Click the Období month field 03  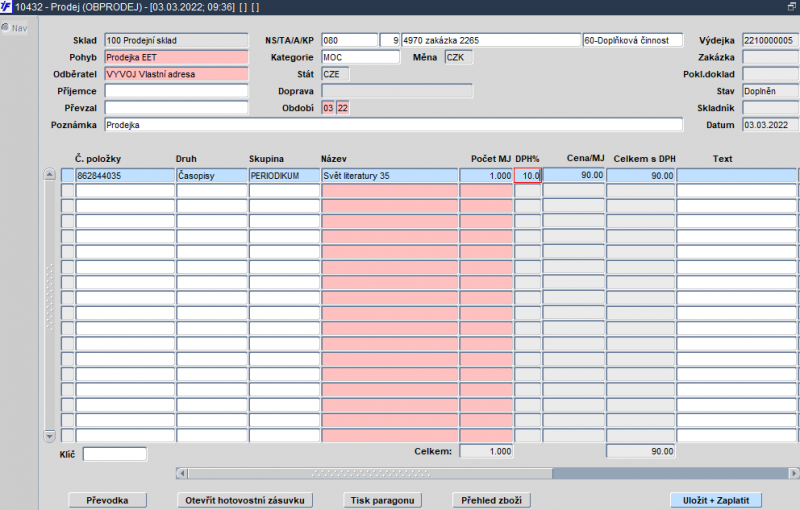[328, 108]
